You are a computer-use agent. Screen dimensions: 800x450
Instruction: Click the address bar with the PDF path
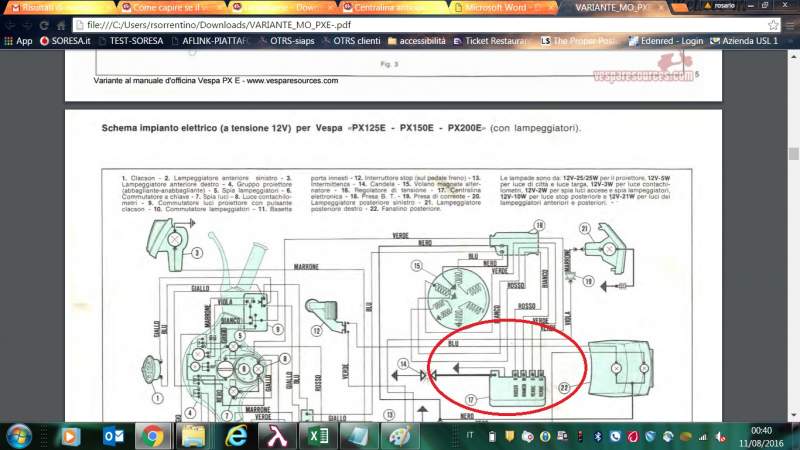point(418,24)
